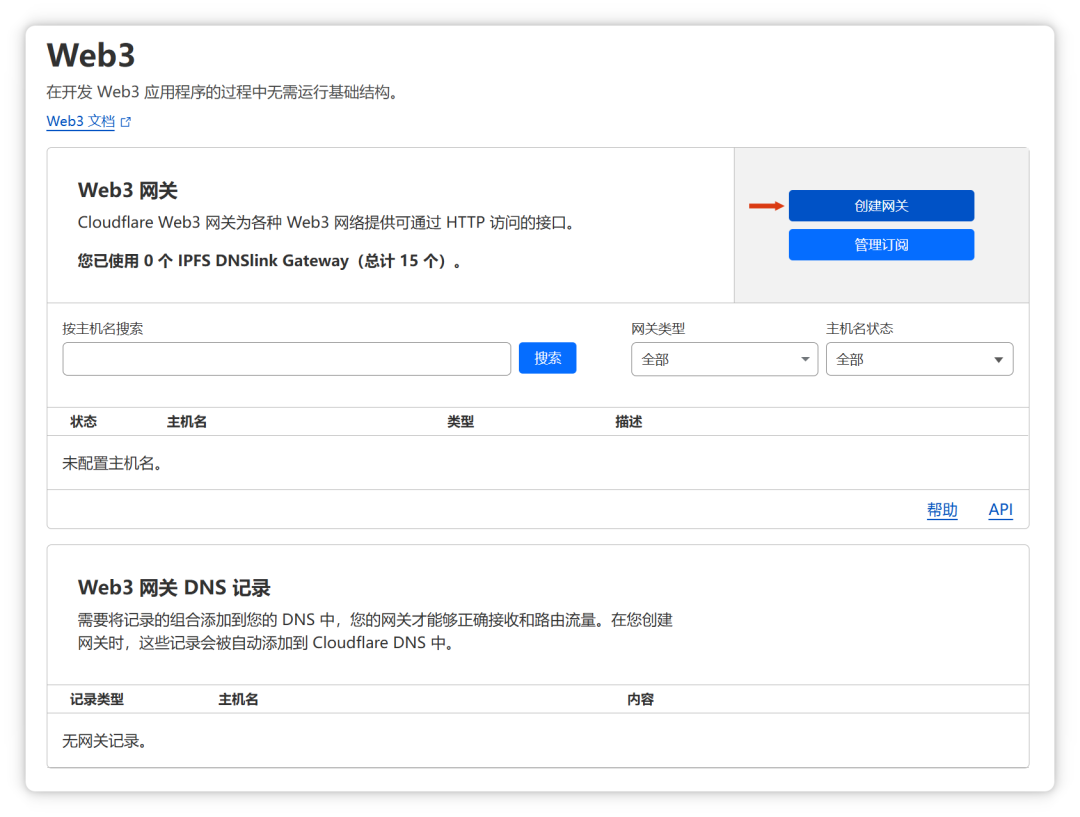Open 管理订阅 subscription management
Image resolution: width=1080 pixels, height=817 pixels.
click(x=881, y=245)
